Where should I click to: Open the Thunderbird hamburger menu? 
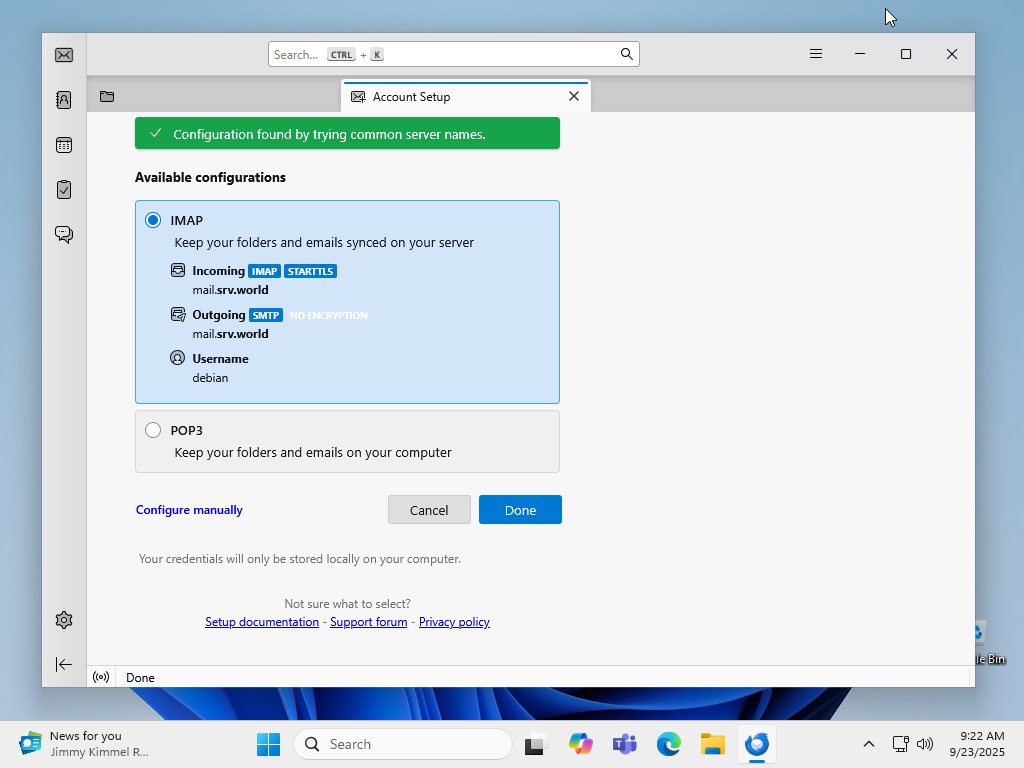[816, 54]
